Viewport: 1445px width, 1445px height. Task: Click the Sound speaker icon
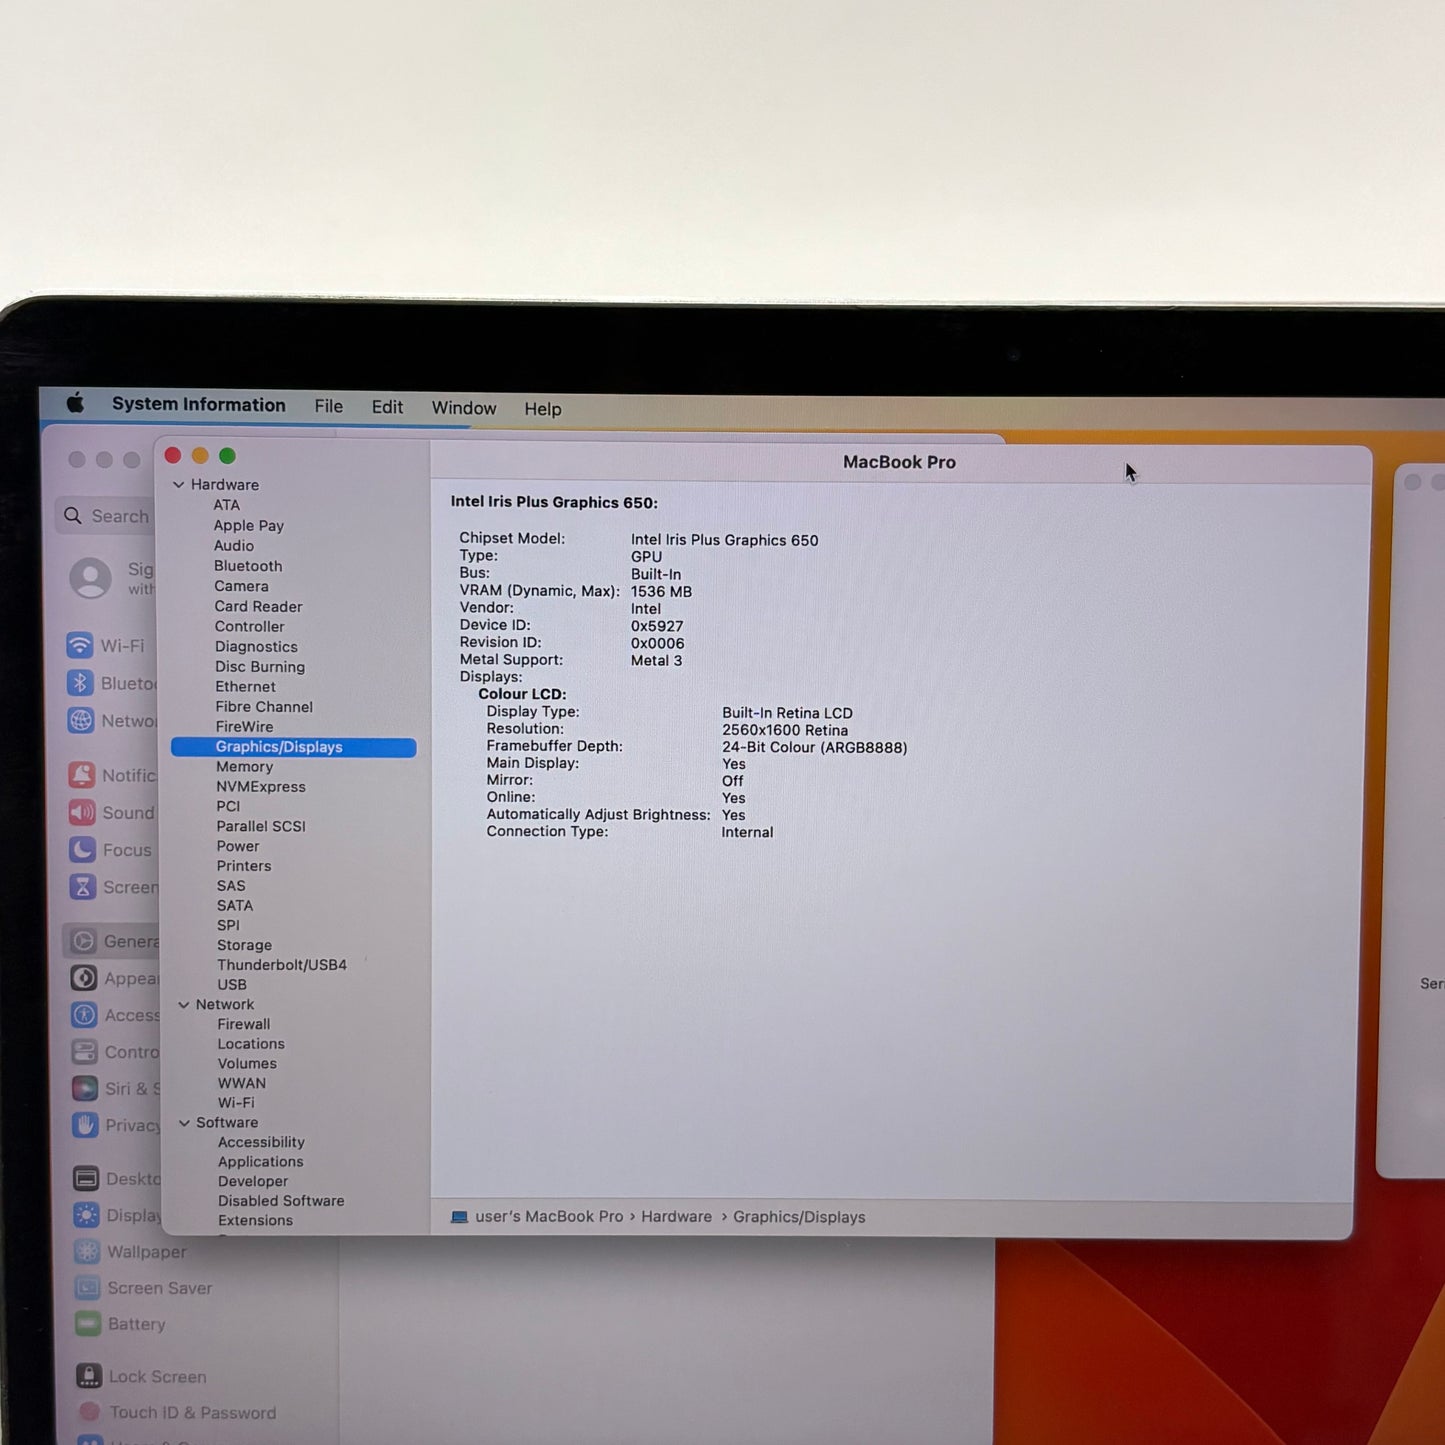[x=82, y=812]
